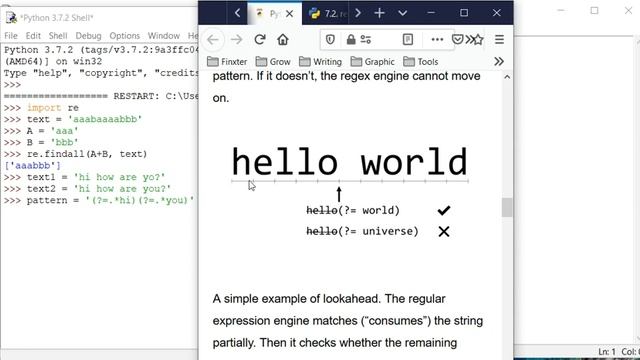The width and height of the screenshot is (640, 360).
Task: Go back in browser history
Action: (x=213, y=40)
